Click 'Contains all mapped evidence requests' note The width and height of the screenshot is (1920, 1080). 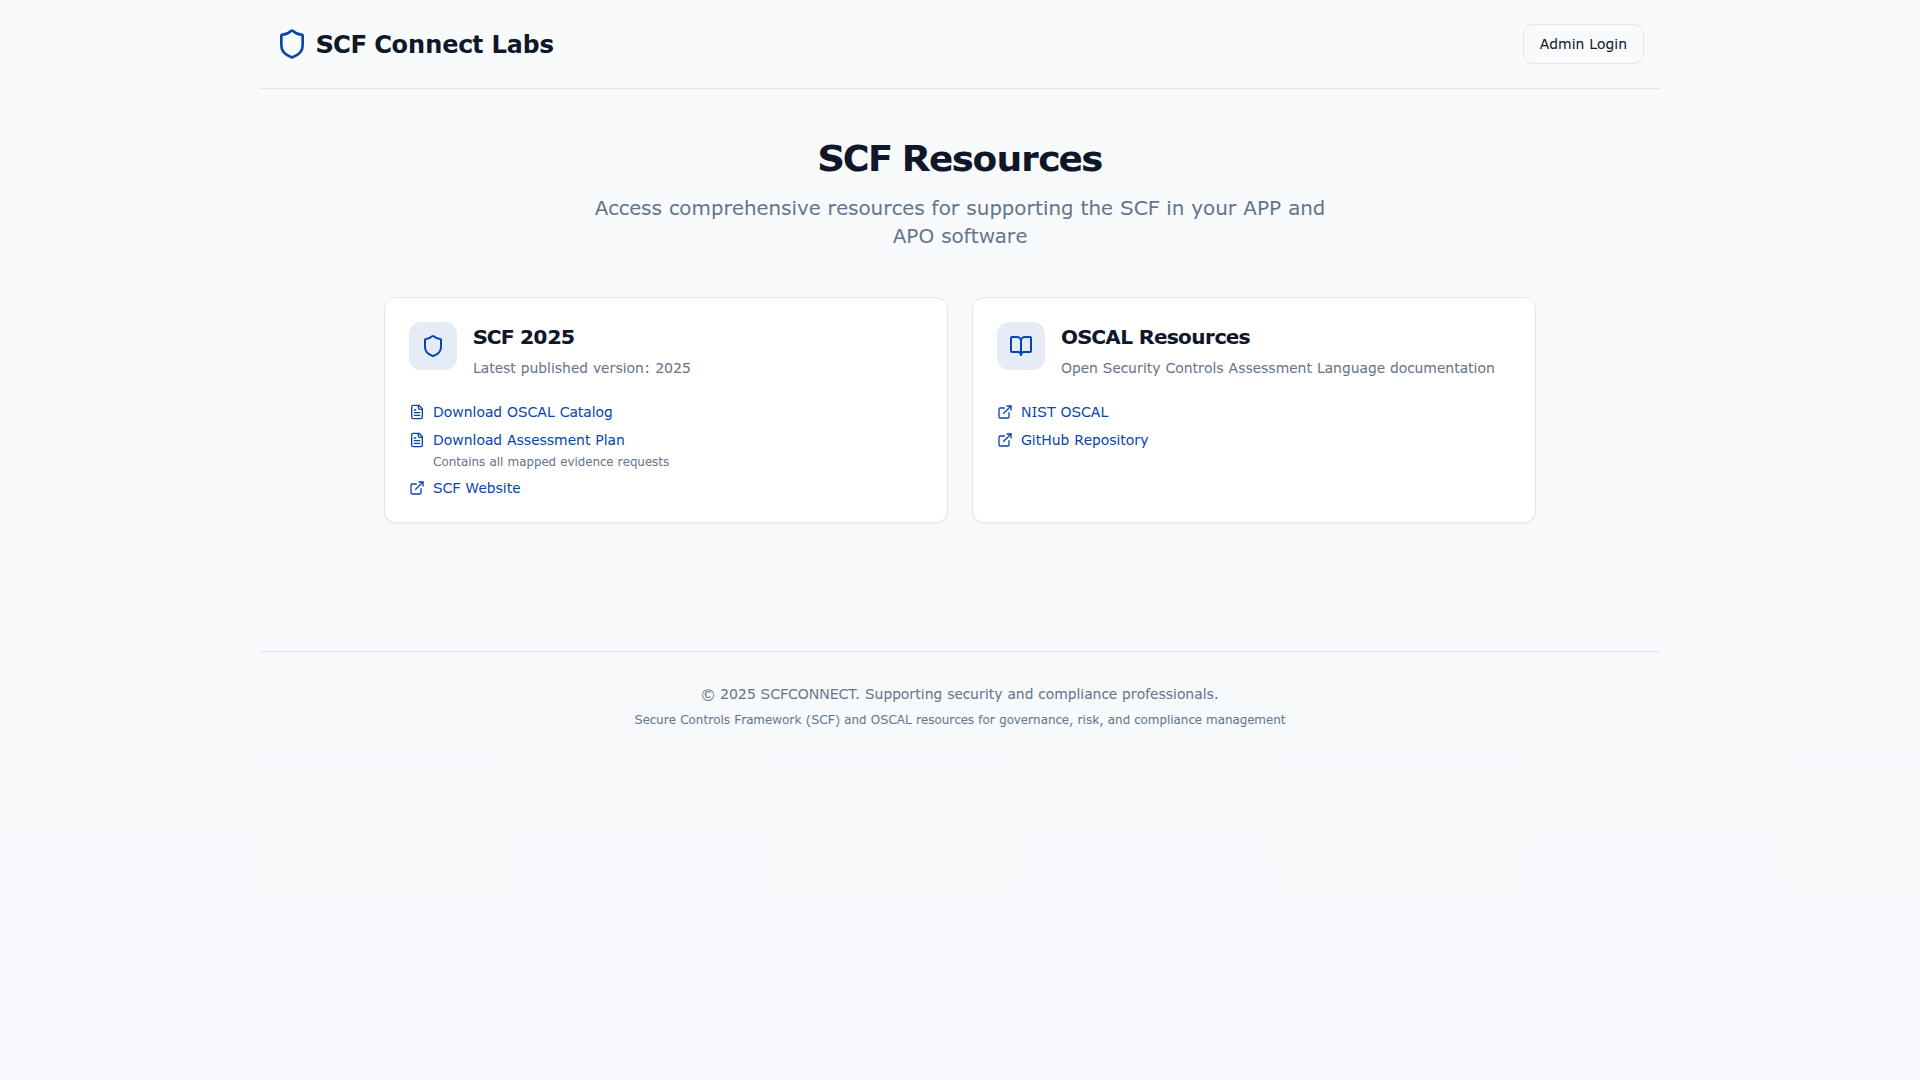click(551, 462)
